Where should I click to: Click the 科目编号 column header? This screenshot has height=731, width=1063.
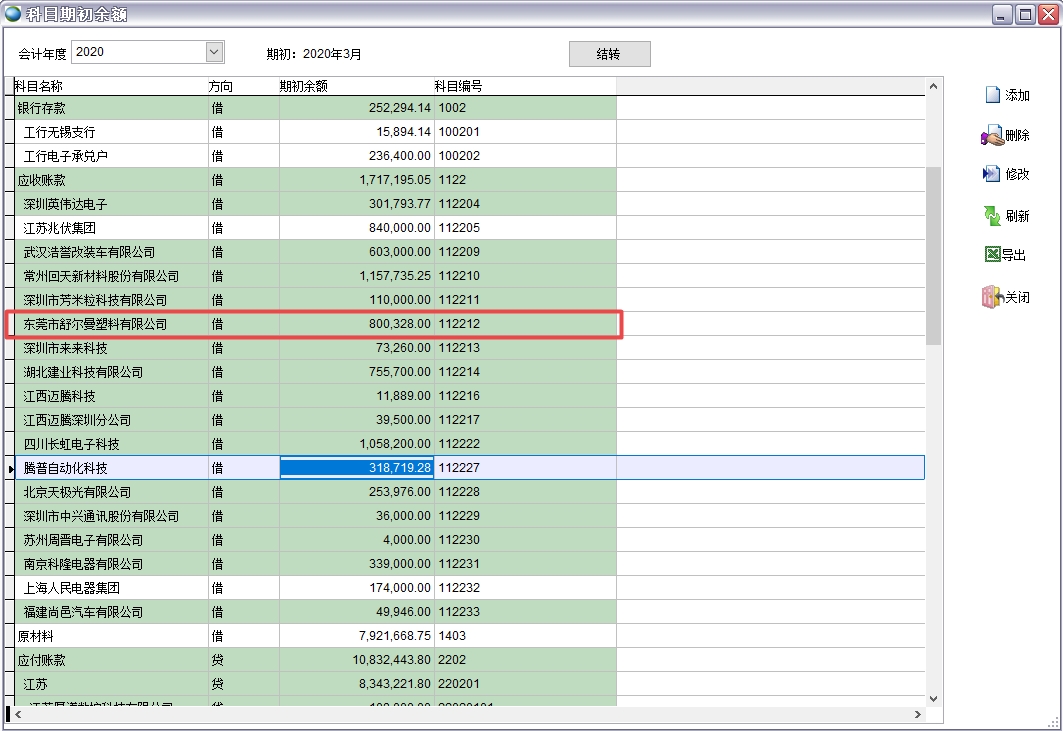tap(458, 87)
